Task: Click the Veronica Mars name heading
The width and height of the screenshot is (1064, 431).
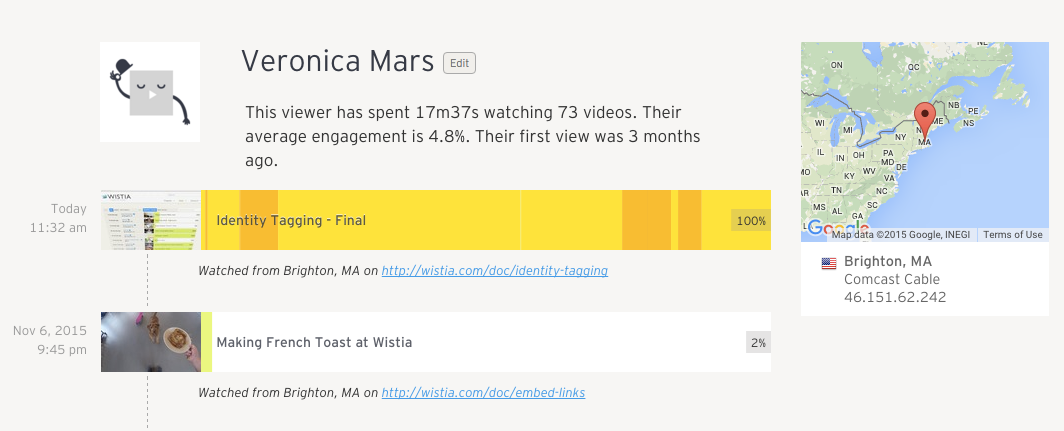Action: click(338, 62)
